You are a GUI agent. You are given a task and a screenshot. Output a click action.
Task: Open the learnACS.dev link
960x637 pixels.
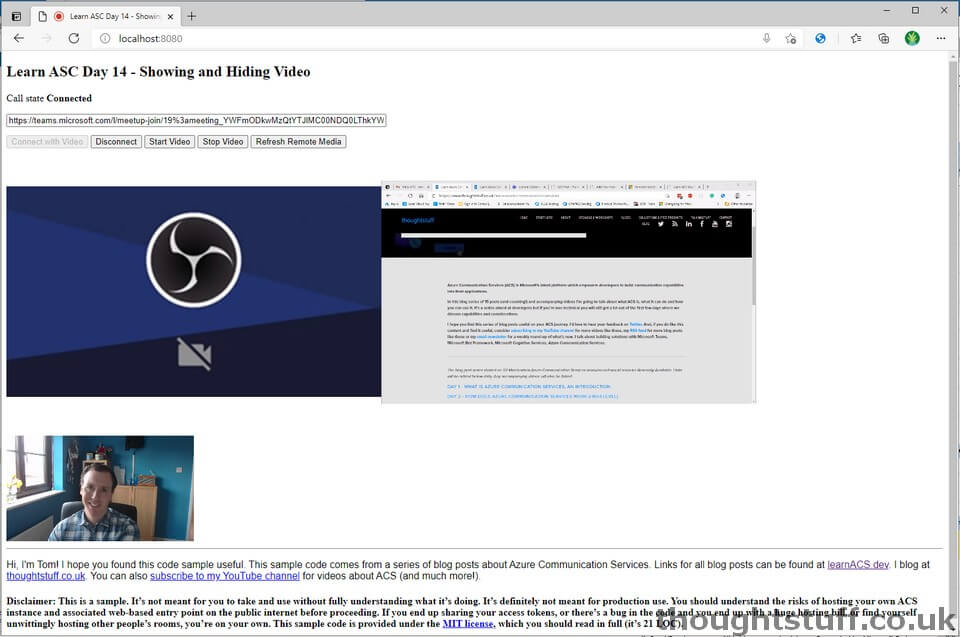coord(858,565)
